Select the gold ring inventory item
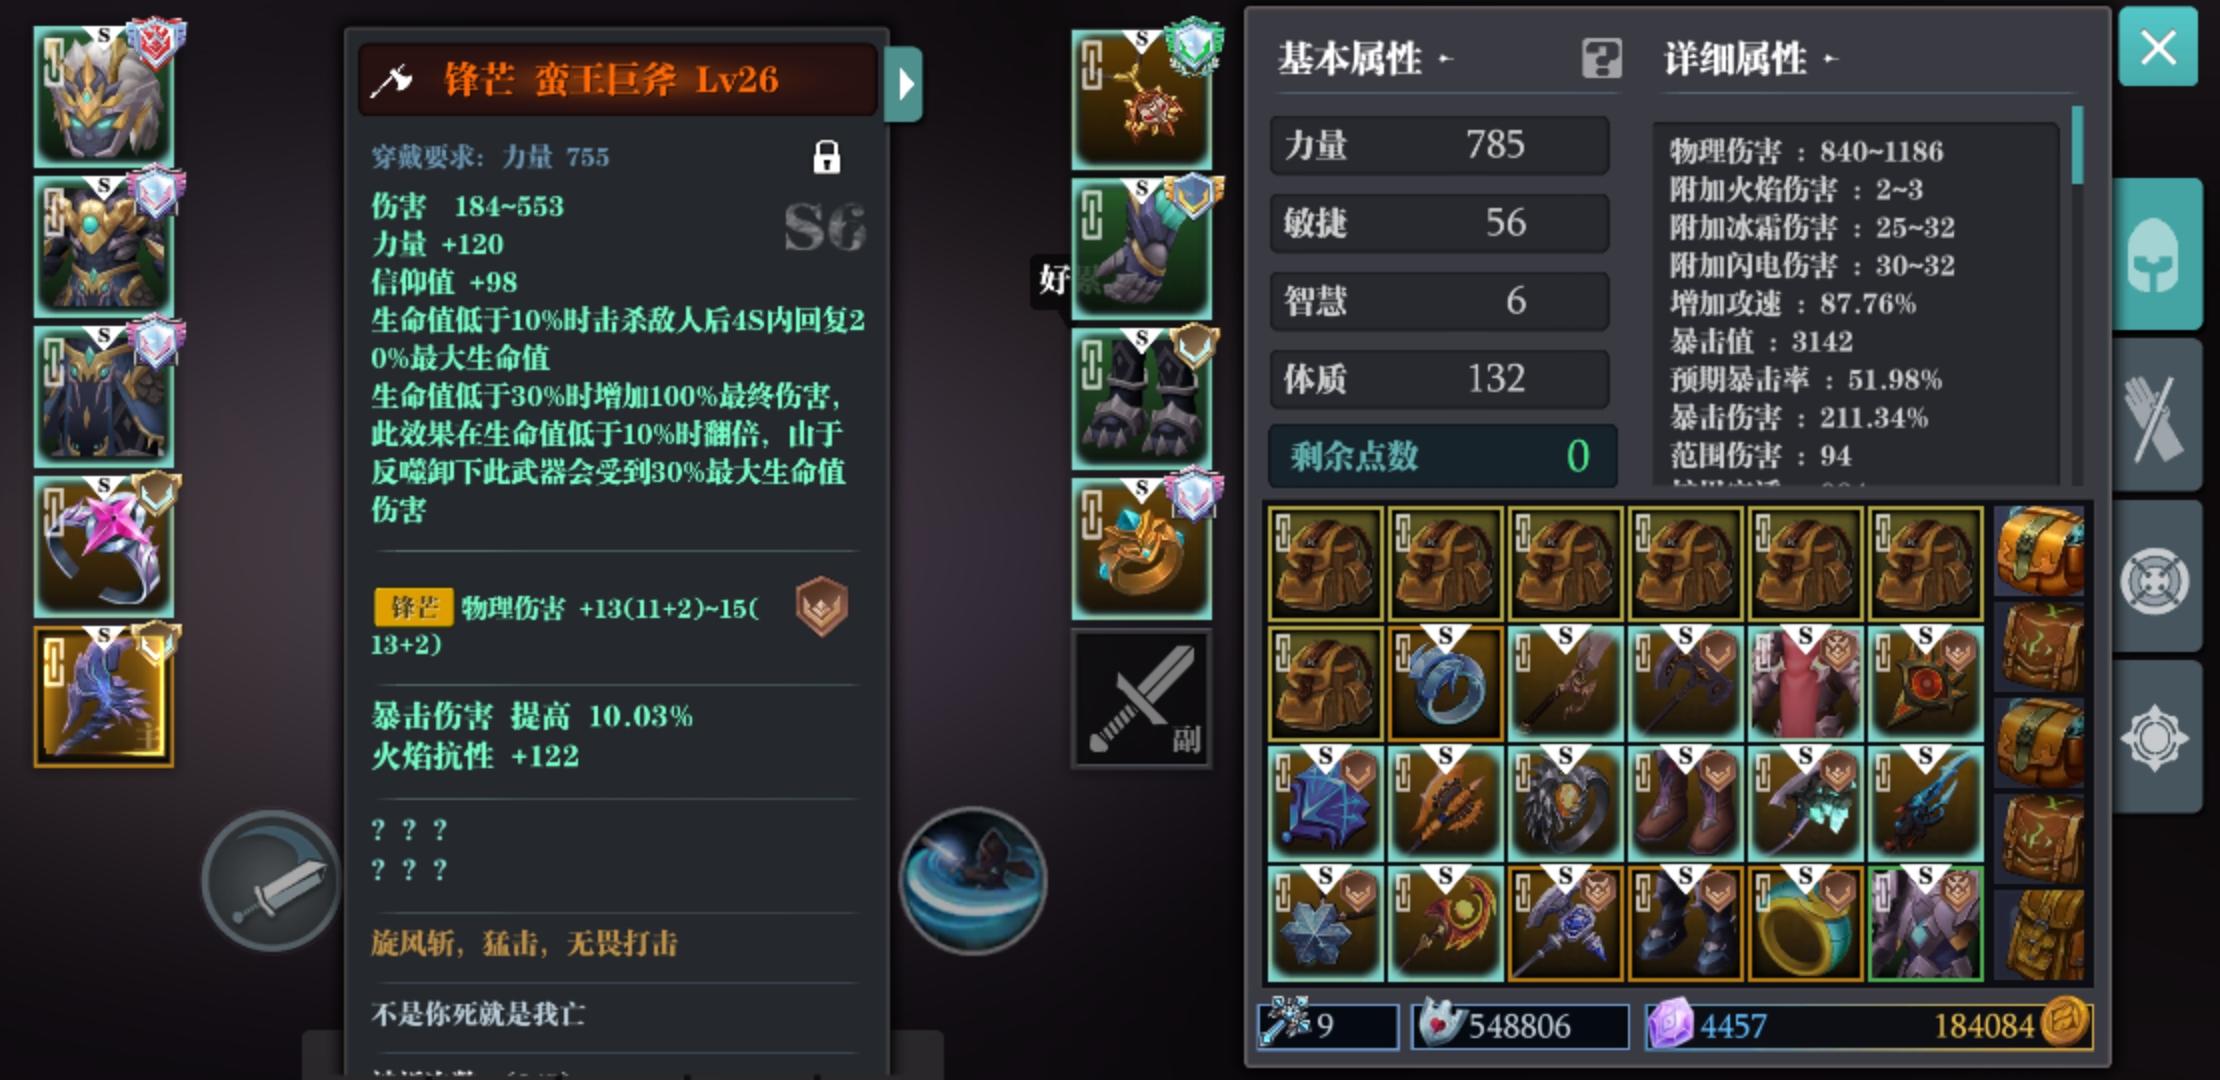This screenshot has width=2220, height=1080. coord(1805,923)
